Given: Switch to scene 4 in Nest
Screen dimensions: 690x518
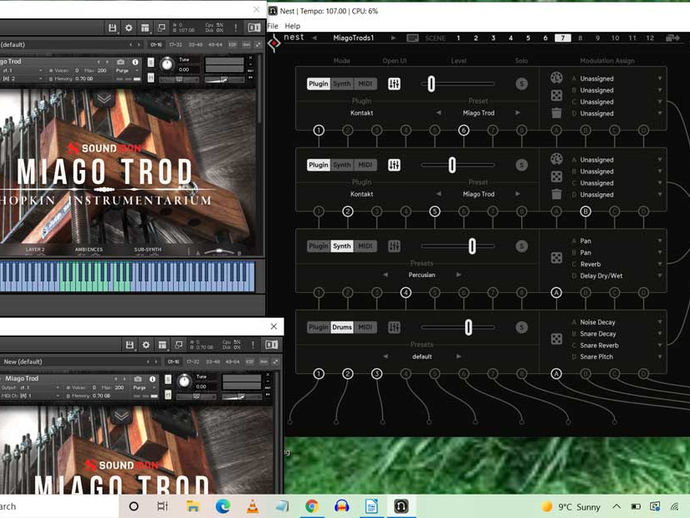Looking at the screenshot, I should (x=510, y=38).
